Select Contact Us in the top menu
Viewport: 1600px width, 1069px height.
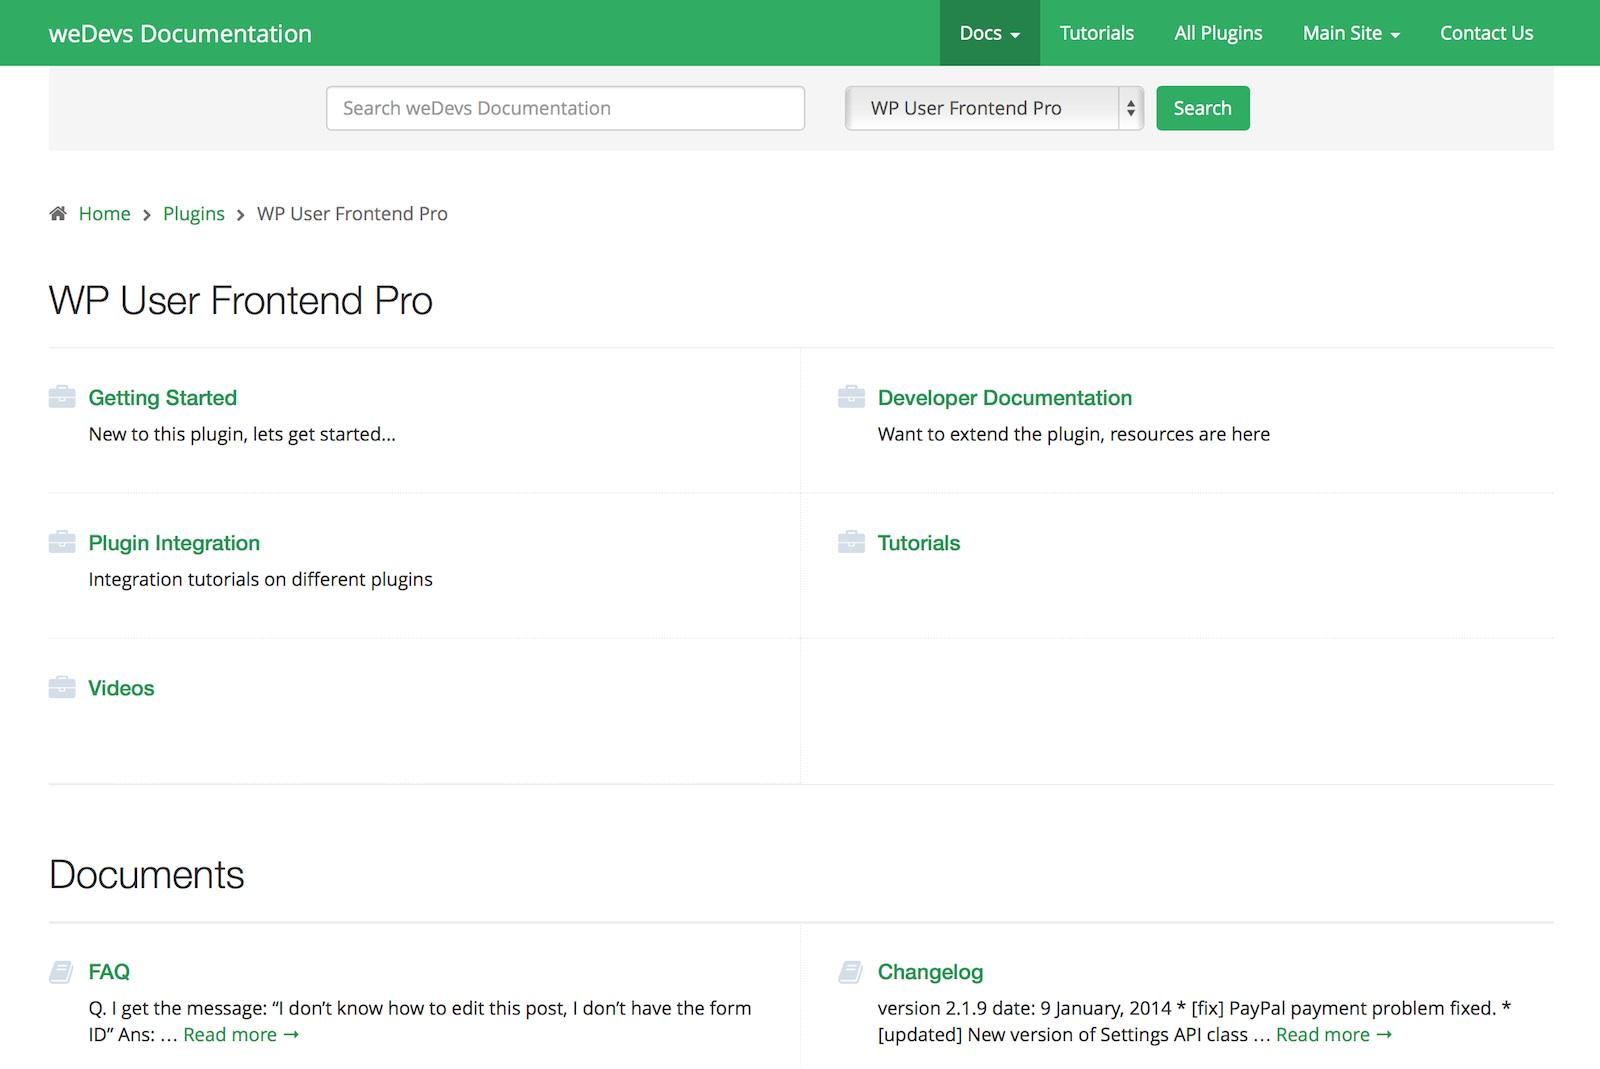(x=1486, y=33)
